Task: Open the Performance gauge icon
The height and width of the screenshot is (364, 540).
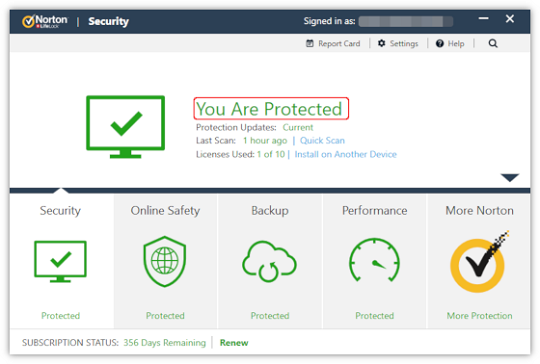Action: pos(374,260)
